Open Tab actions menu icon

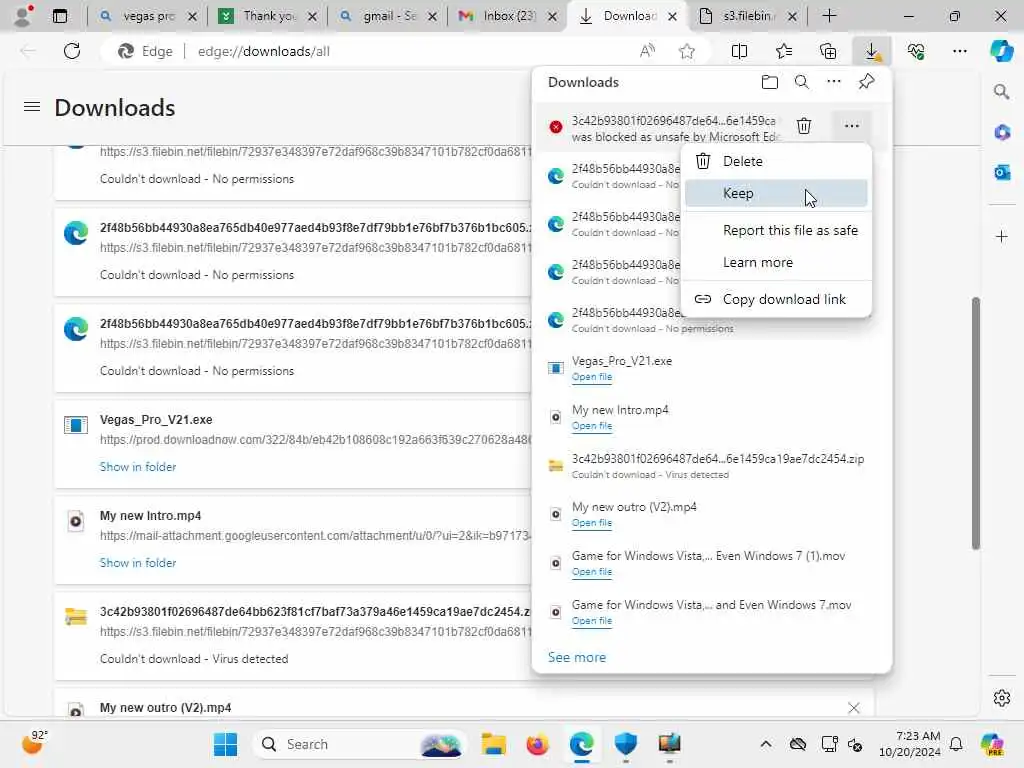click(x=59, y=16)
